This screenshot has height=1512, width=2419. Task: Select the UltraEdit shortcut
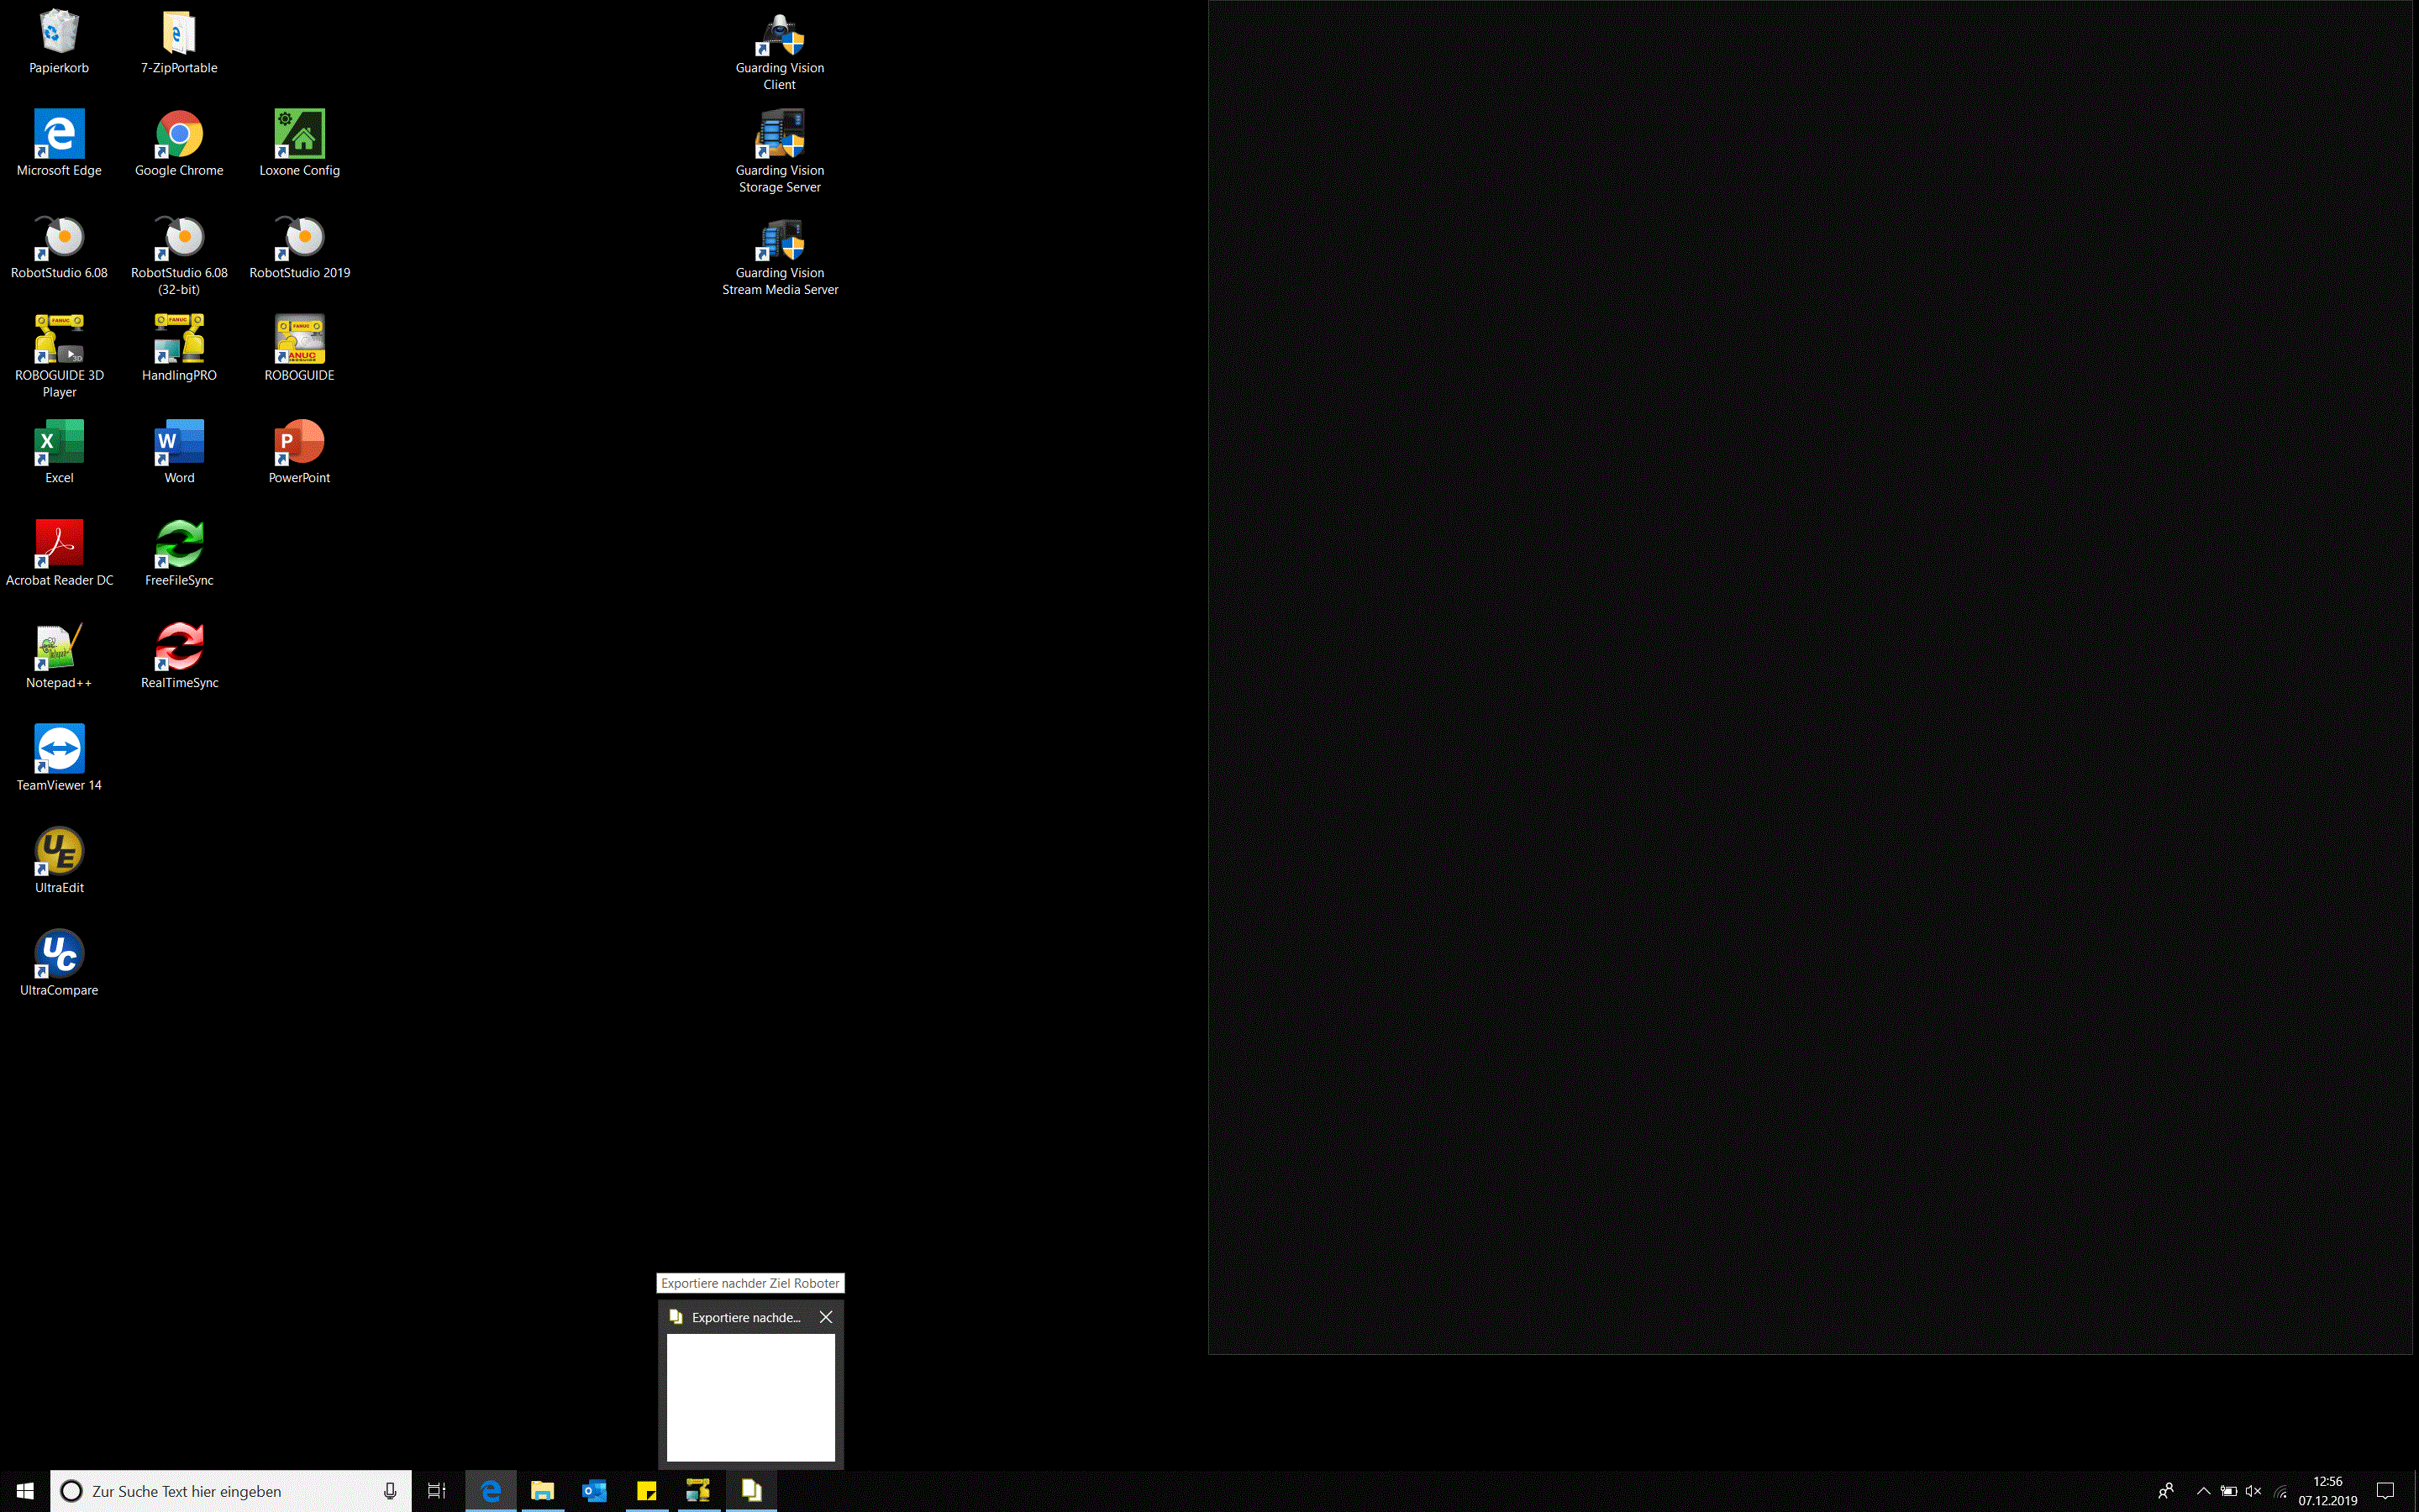pos(59,862)
